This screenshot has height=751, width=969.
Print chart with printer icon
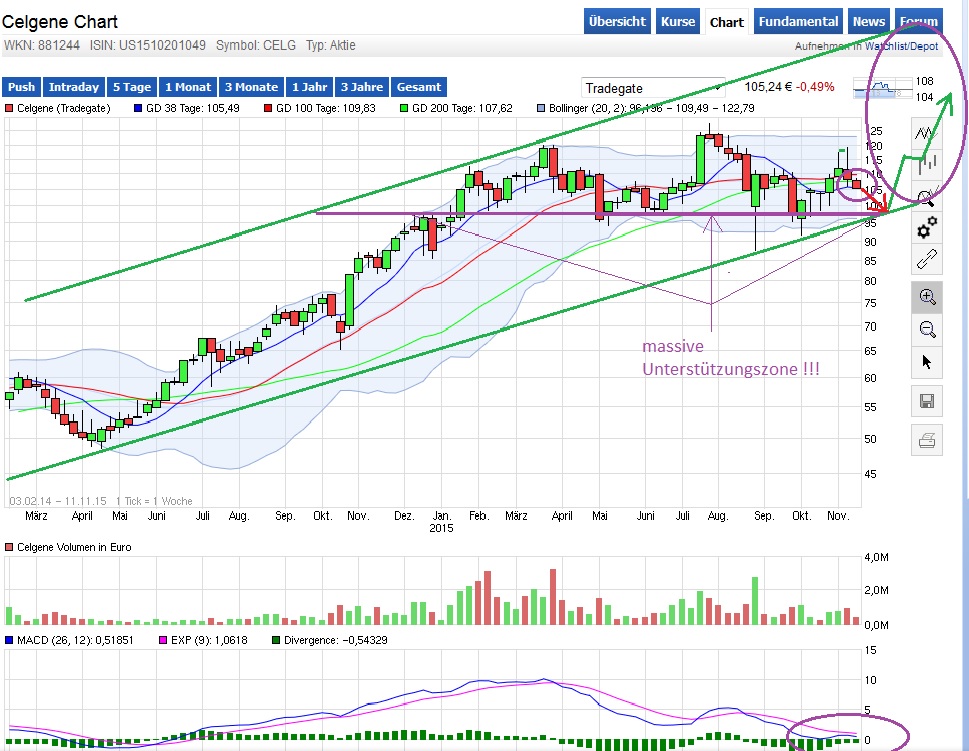tap(926, 439)
